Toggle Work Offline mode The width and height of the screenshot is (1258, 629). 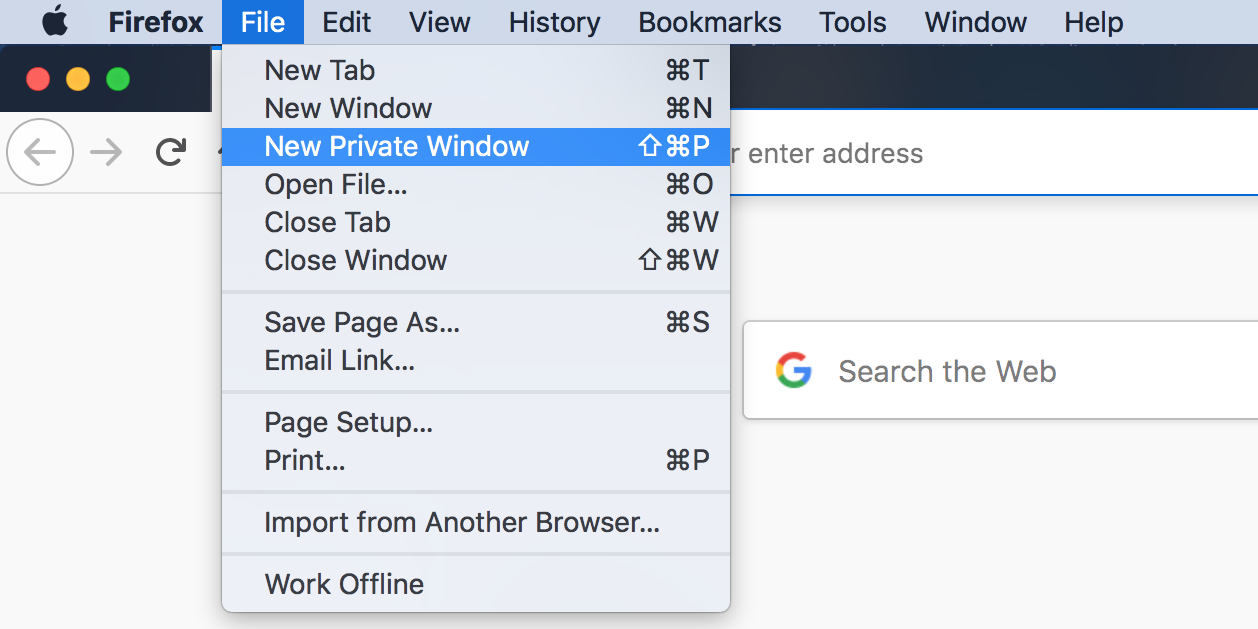pos(476,584)
